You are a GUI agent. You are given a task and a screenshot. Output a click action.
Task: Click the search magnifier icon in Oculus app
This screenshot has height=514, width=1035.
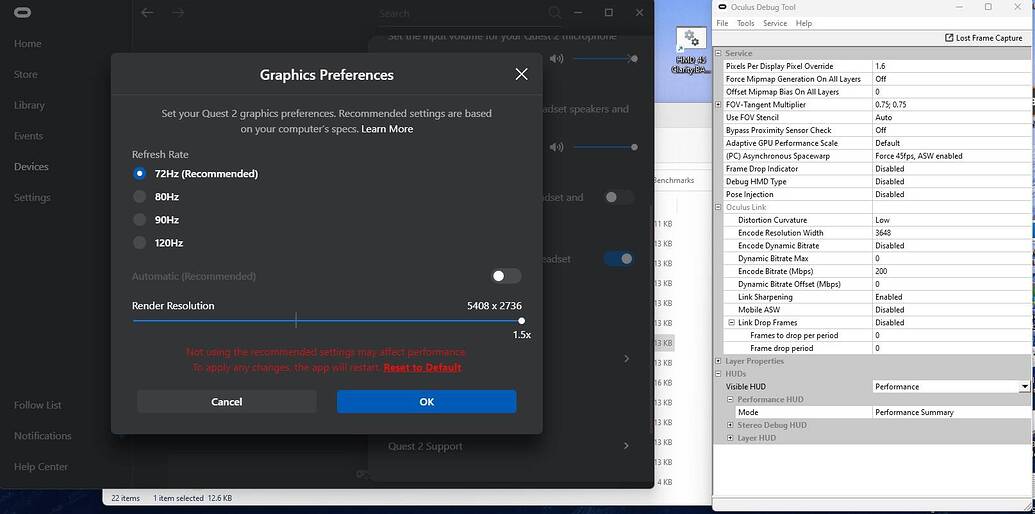(555, 13)
